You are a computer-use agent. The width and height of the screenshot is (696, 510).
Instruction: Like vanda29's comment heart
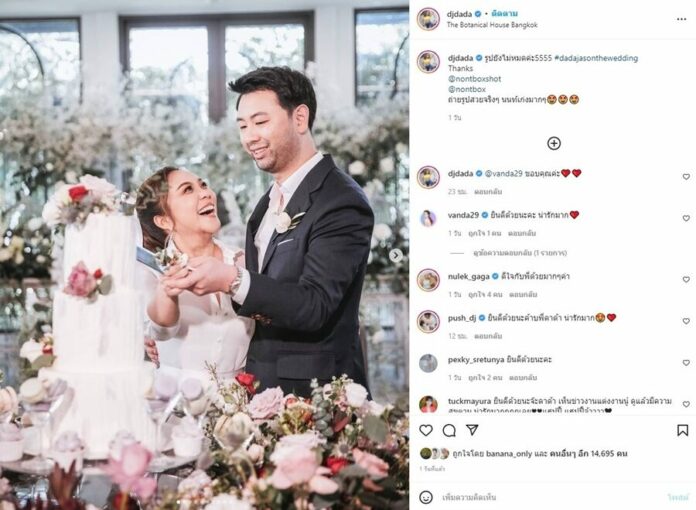pos(686,218)
